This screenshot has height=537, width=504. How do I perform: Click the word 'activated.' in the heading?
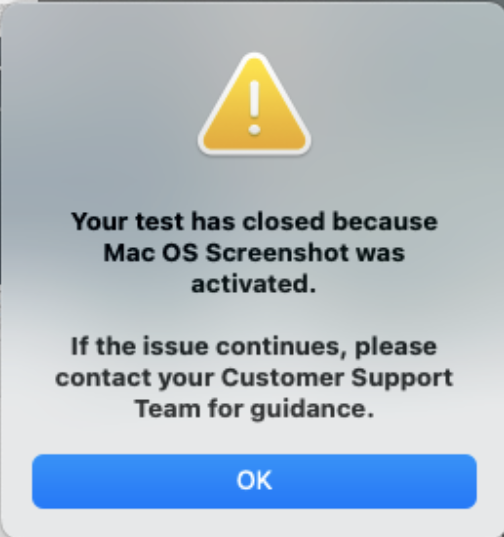click(254, 284)
